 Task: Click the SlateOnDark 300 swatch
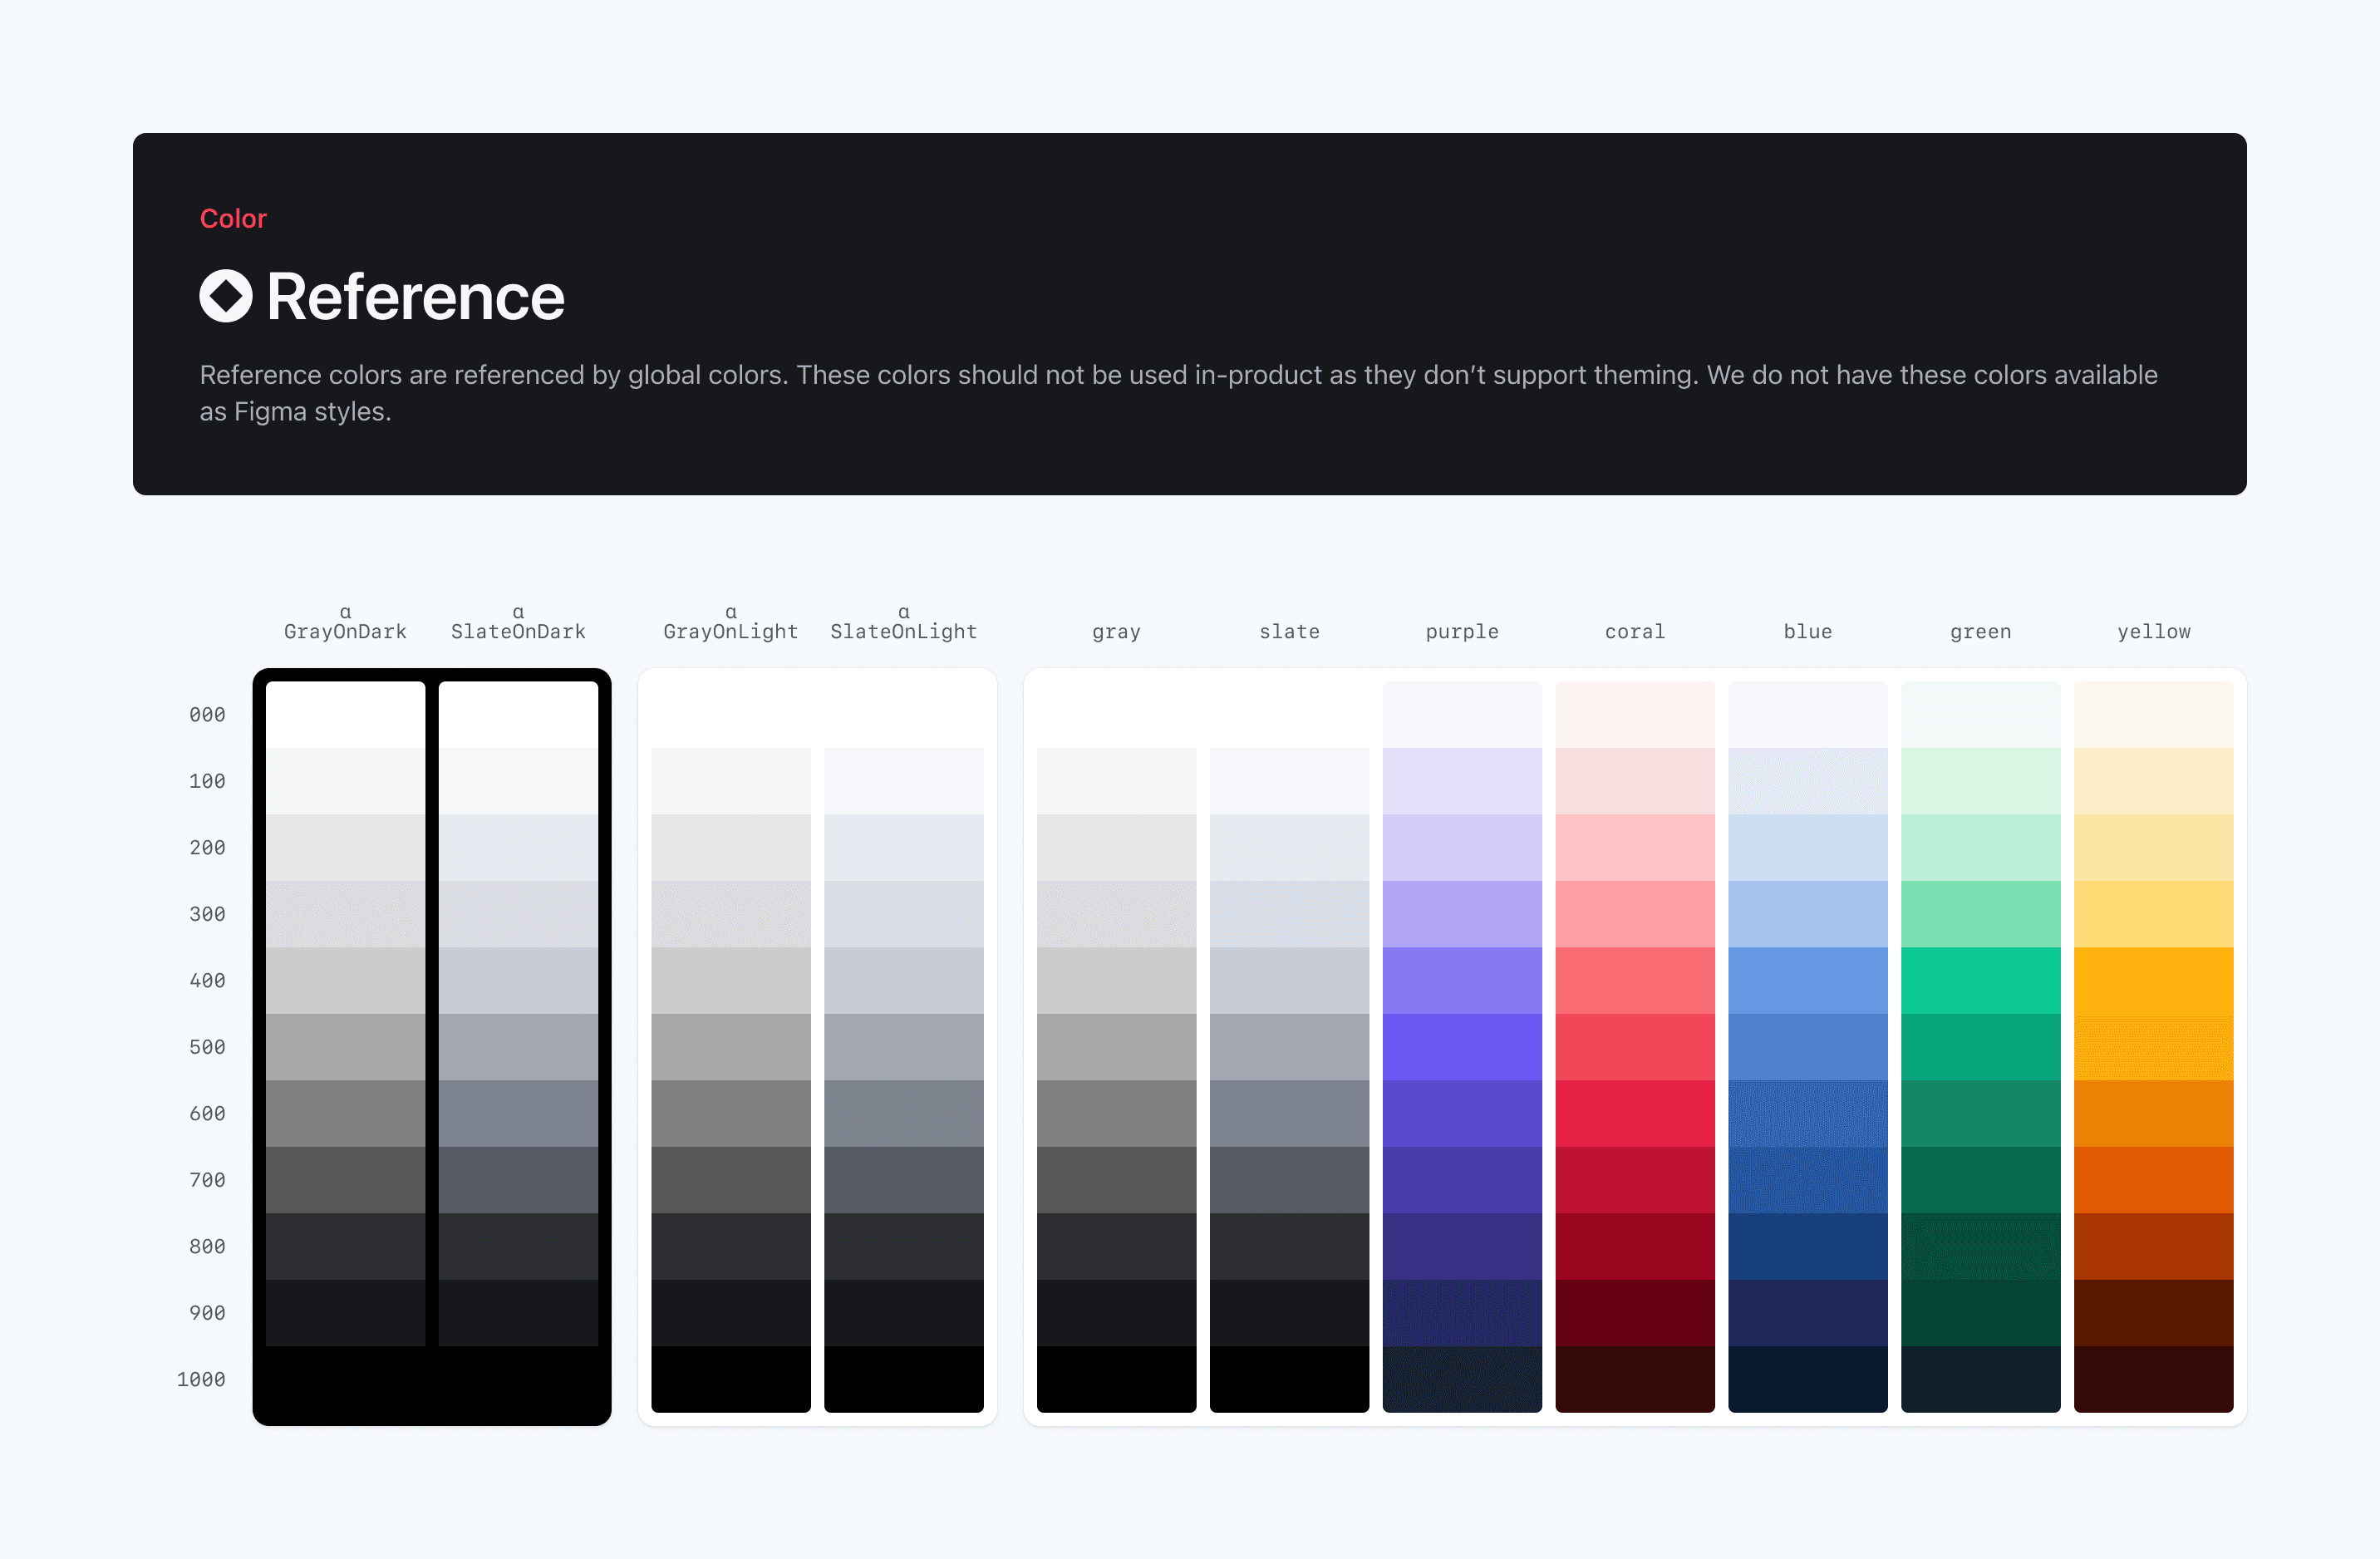[x=518, y=914]
